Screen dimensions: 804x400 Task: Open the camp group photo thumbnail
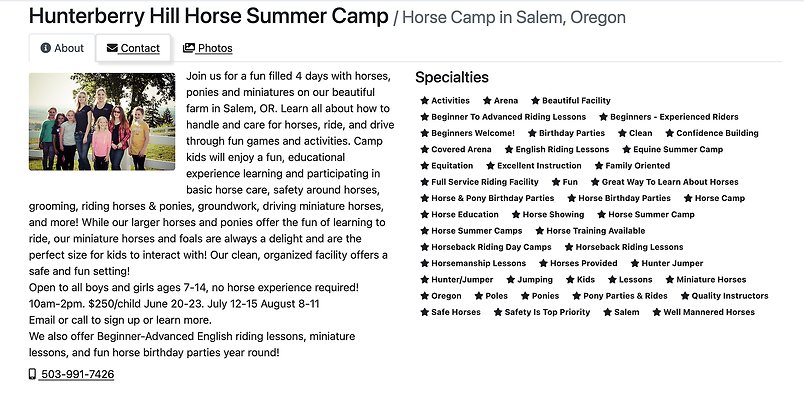point(102,121)
